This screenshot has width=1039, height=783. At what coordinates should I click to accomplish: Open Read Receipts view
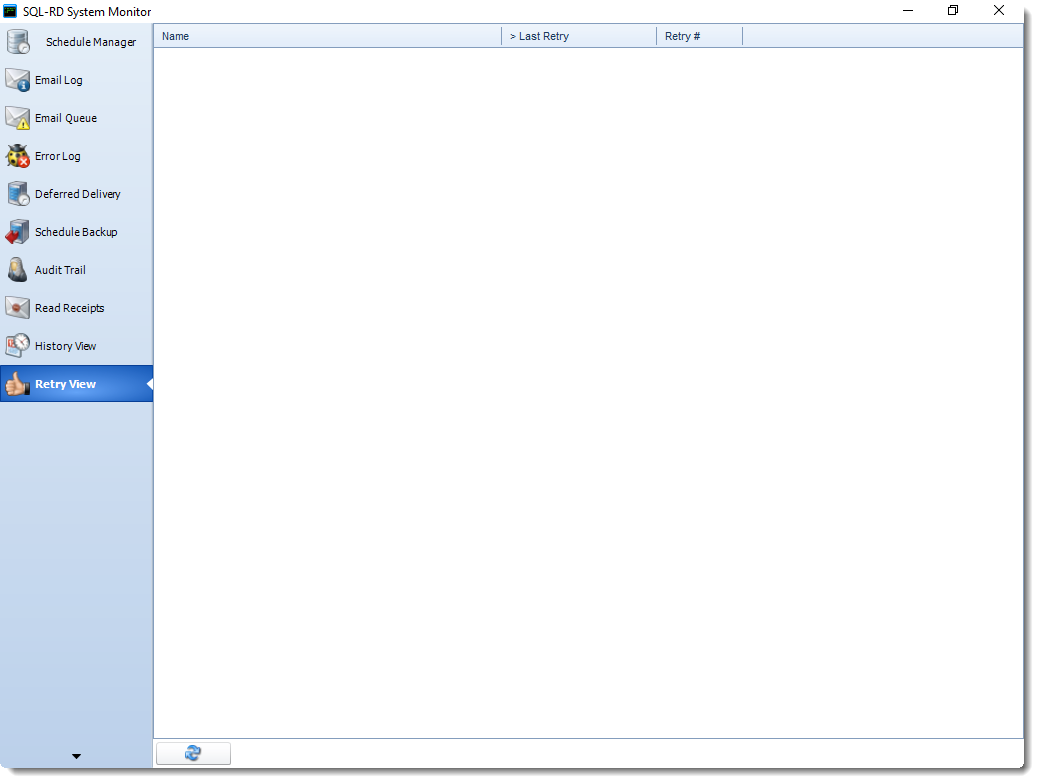[x=77, y=308]
